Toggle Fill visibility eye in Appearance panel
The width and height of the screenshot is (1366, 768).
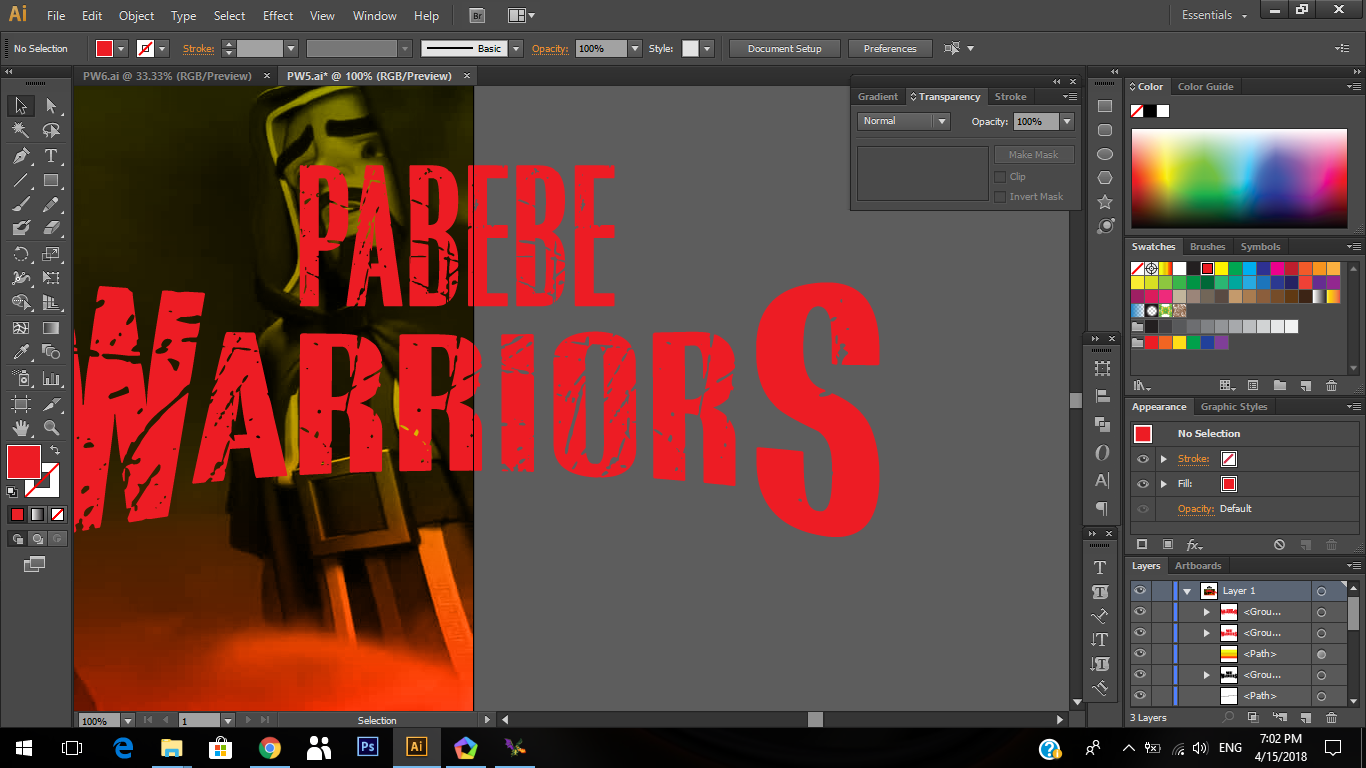coord(1143,484)
